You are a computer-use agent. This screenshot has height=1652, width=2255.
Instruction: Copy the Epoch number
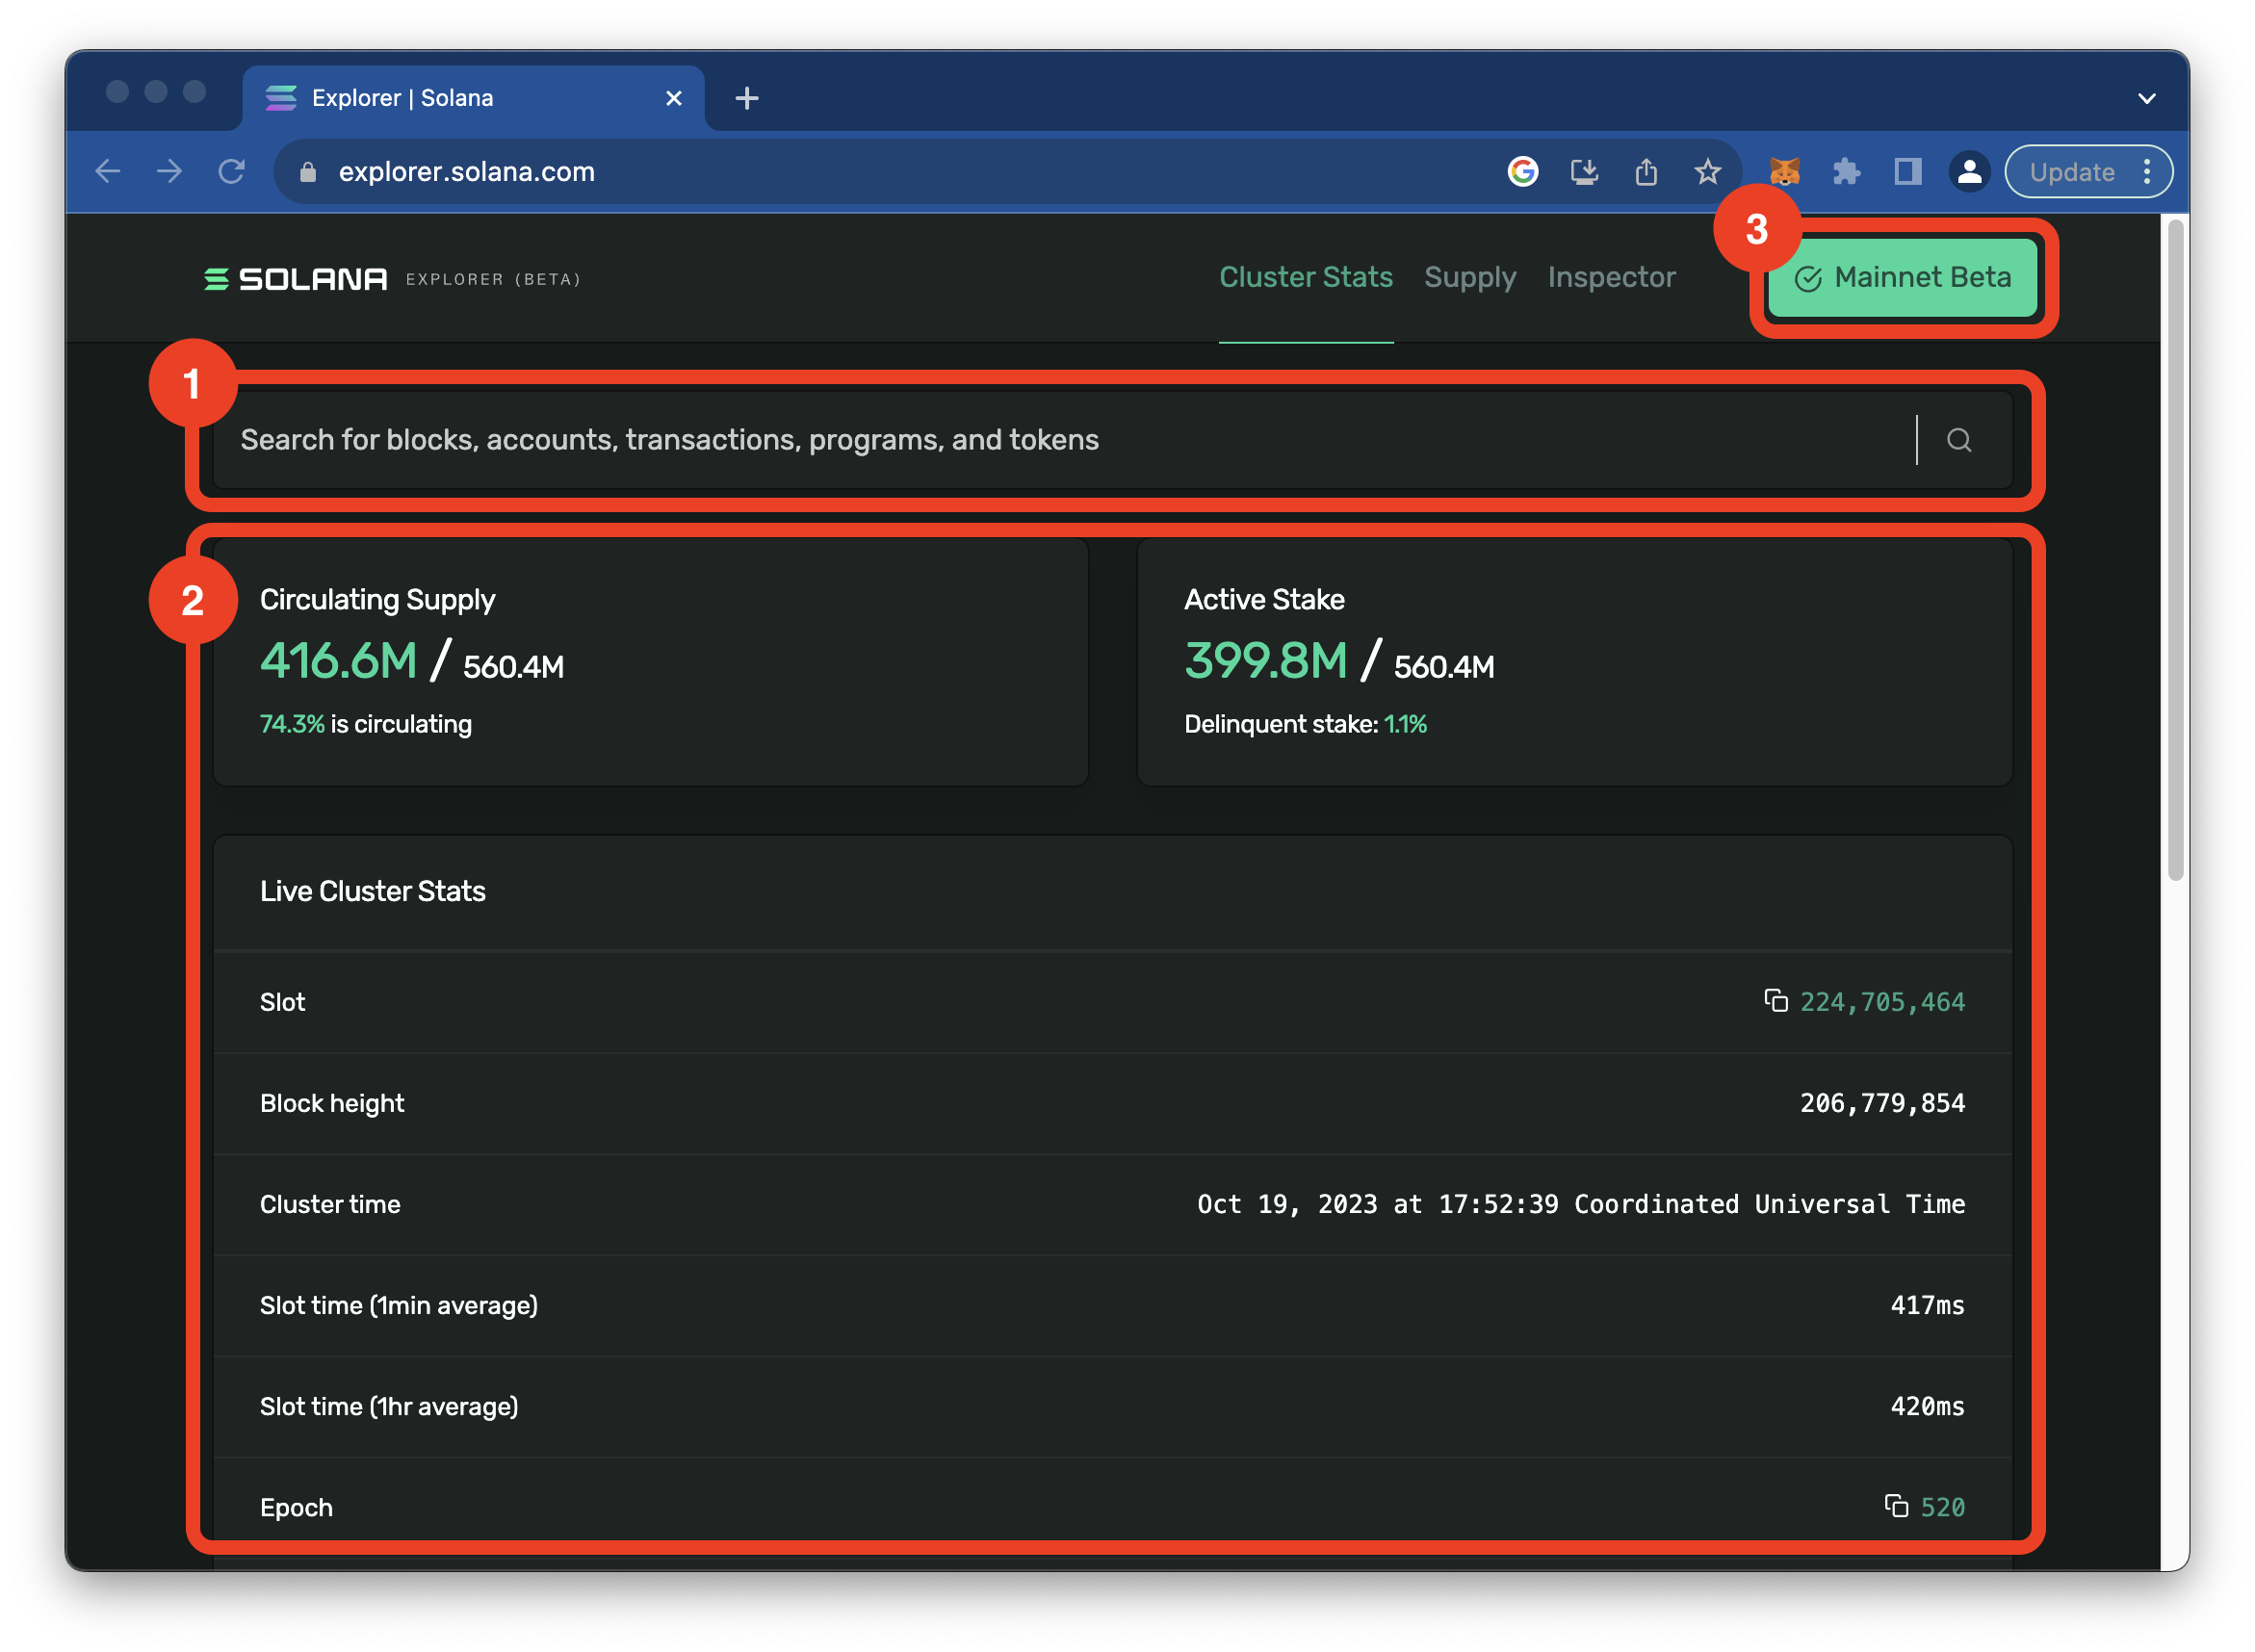pos(1896,1506)
